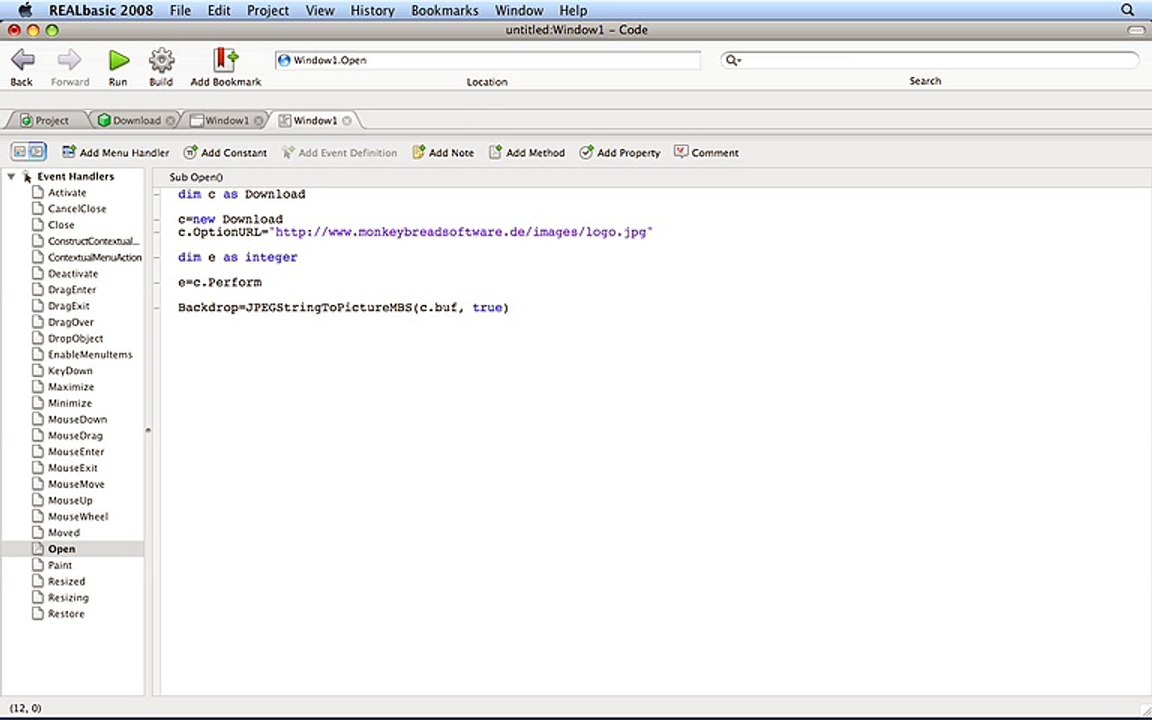Open the History menu
The height and width of the screenshot is (720, 1152).
click(372, 10)
